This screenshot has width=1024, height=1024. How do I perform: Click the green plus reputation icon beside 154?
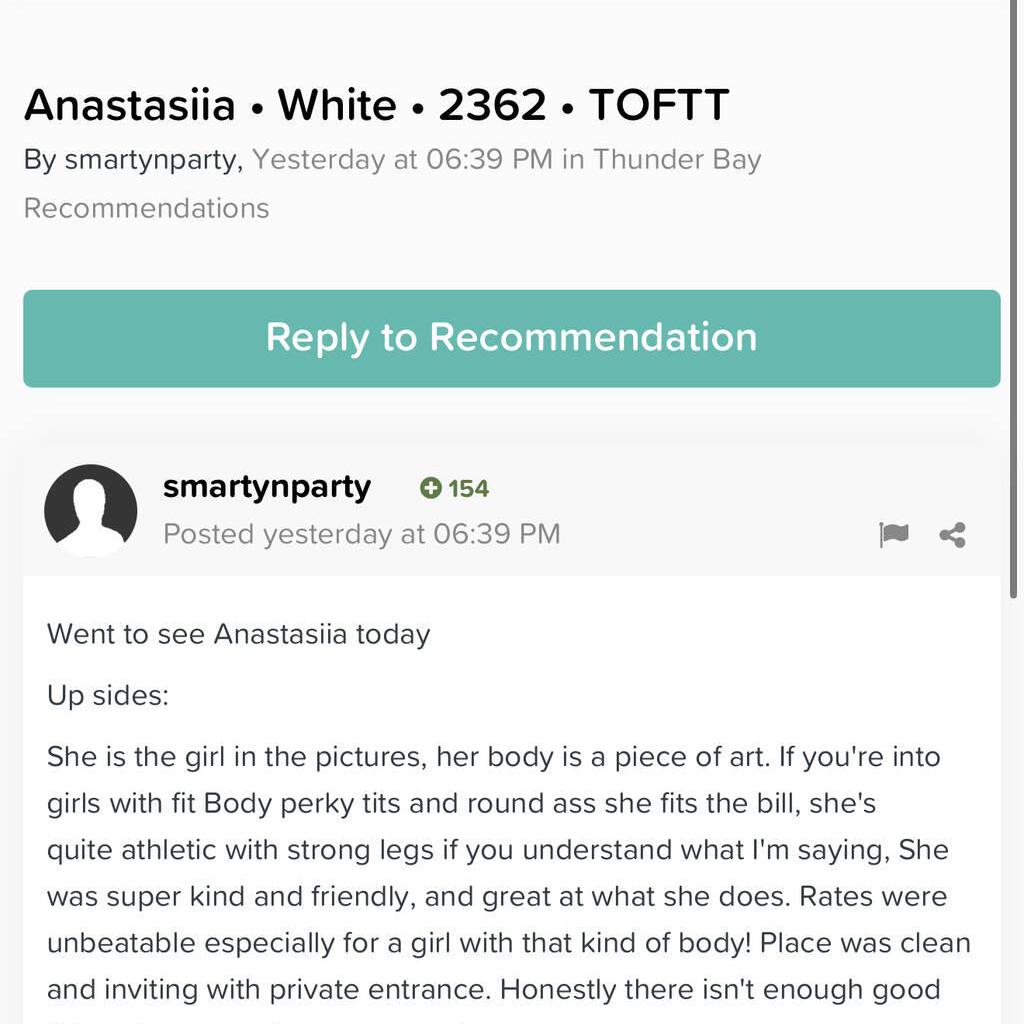[430, 488]
